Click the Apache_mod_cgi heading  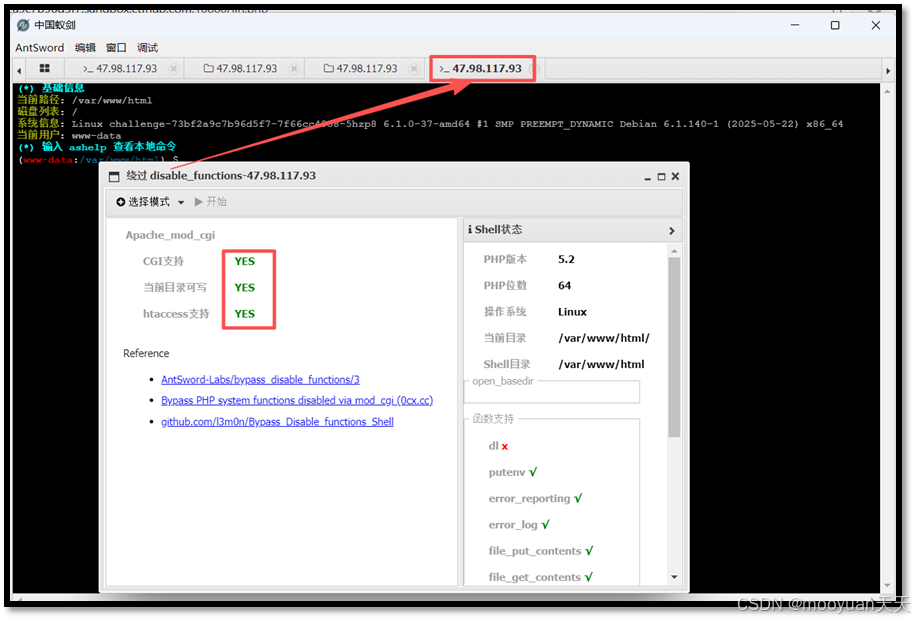(x=170, y=235)
